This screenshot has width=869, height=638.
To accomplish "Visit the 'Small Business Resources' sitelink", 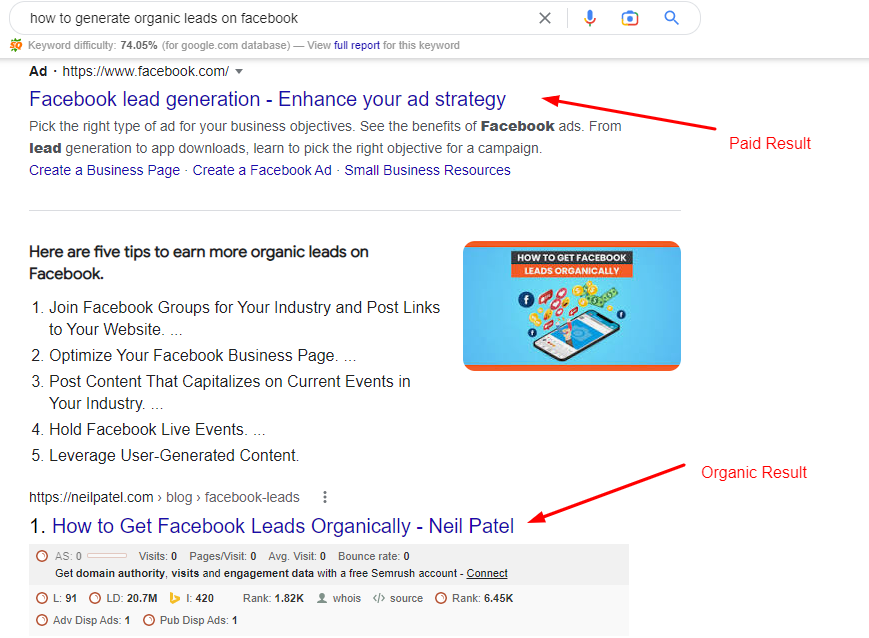I will tap(427, 170).
